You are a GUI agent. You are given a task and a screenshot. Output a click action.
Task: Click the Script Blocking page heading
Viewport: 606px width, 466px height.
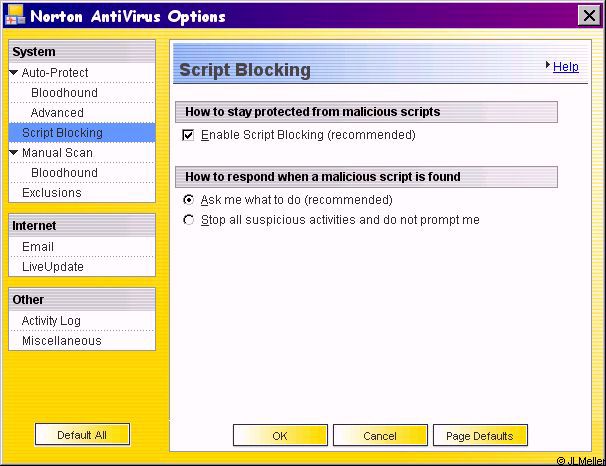coord(245,70)
